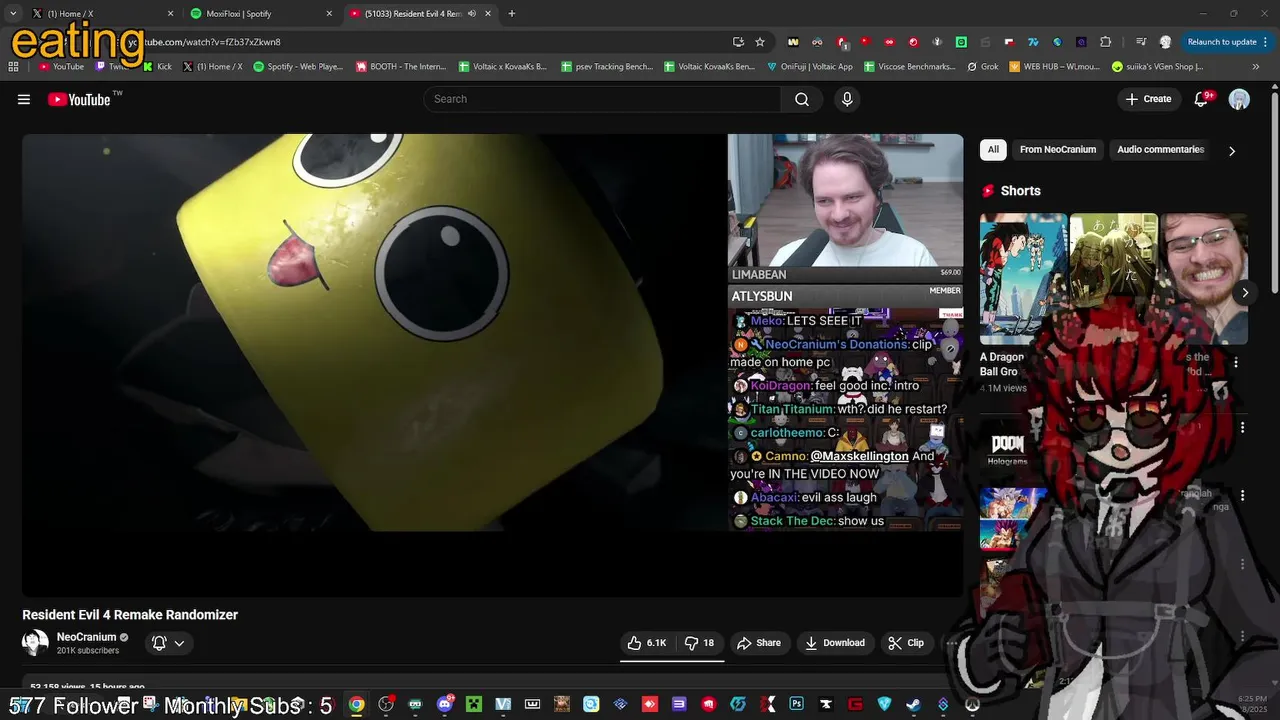1280x720 pixels.
Task: Open the A Dragon Ball short thumbnail
Action: [1023, 279]
